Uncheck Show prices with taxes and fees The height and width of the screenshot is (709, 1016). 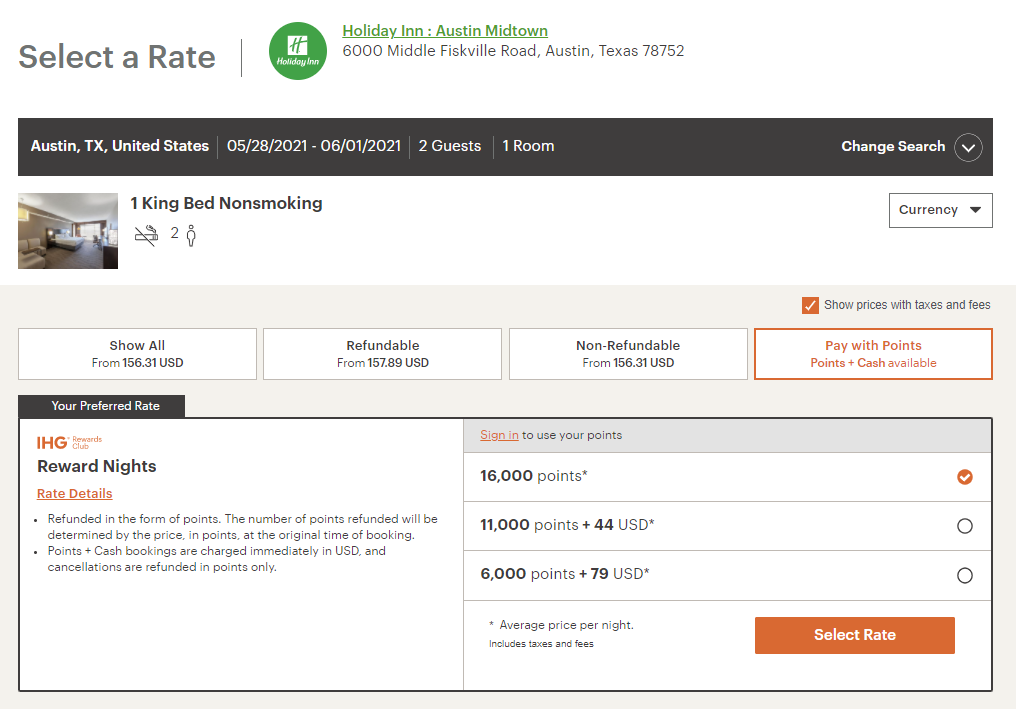click(x=810, y=305)
